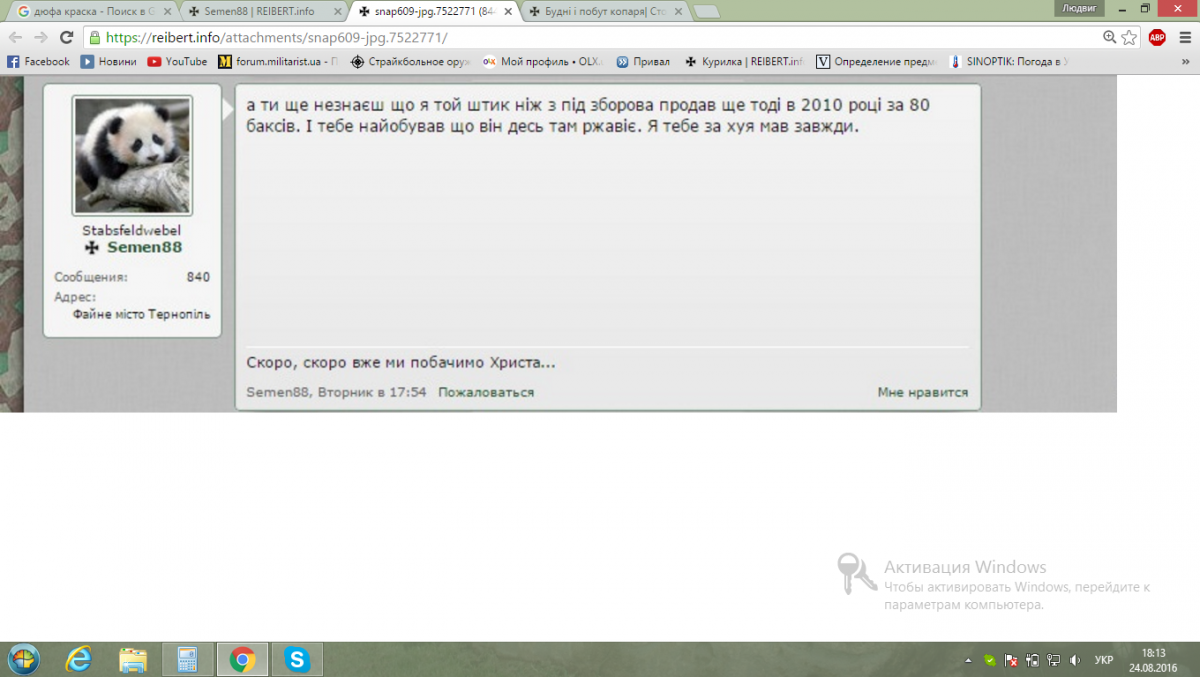The image size is (1200, 677).
Task: Open the Приват bookmark
Action: pos(643,61)
